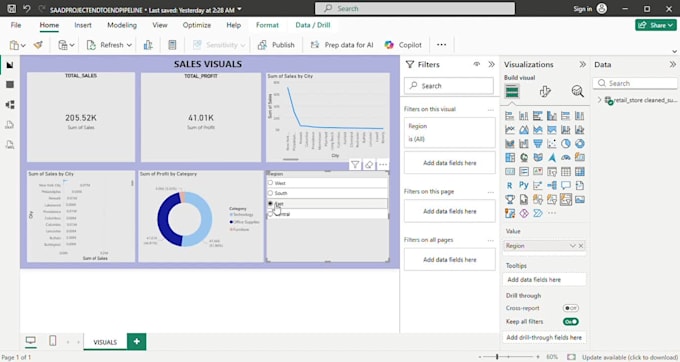
Task: Open the File menu
Action: click(16, 25)
